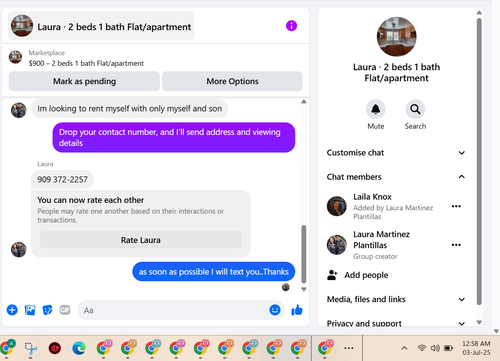Open Wi-Fi network settings in tray
Image resolution: width=500 pixels, height=361 pixels.
pos(422,348)
